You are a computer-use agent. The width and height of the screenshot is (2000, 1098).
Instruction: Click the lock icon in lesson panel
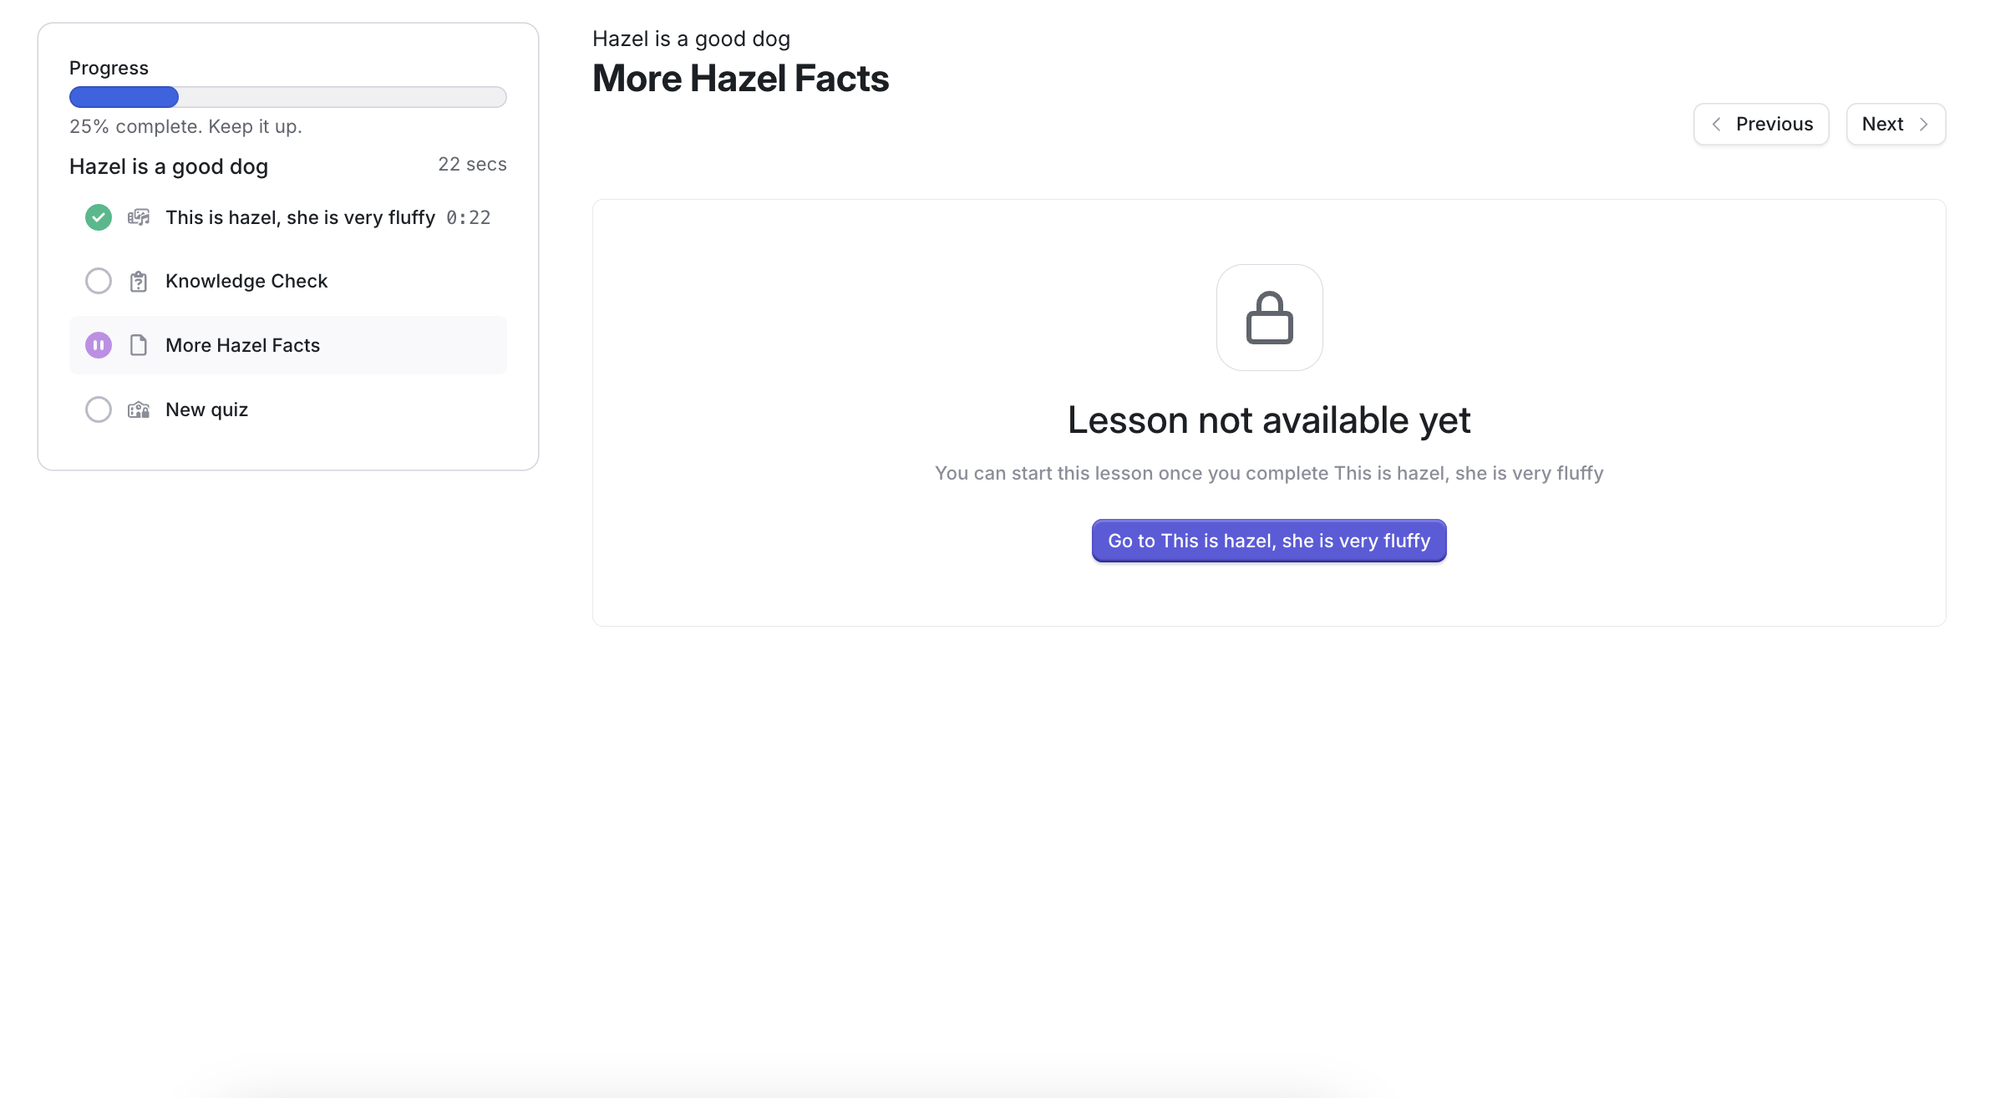1269,318
